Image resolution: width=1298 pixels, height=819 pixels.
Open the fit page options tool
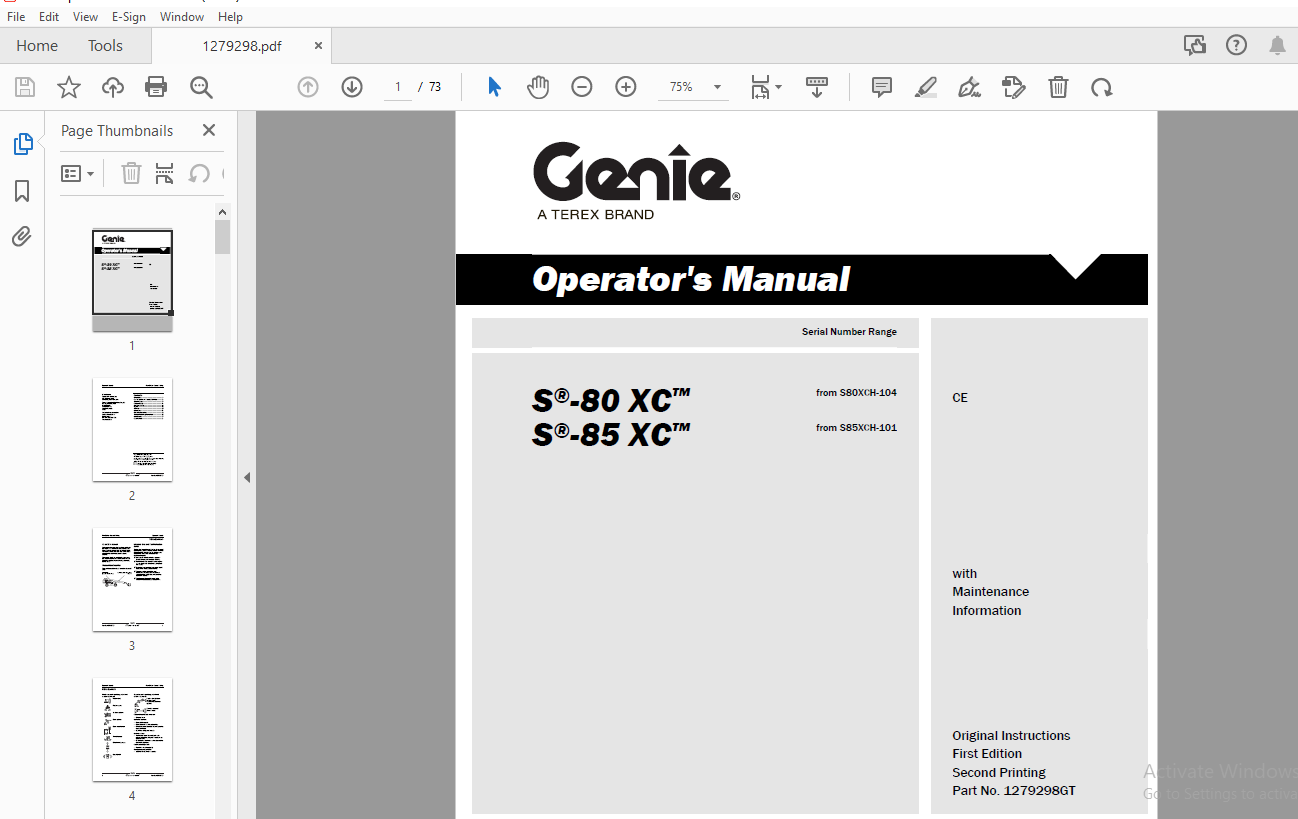pos(766,87)
